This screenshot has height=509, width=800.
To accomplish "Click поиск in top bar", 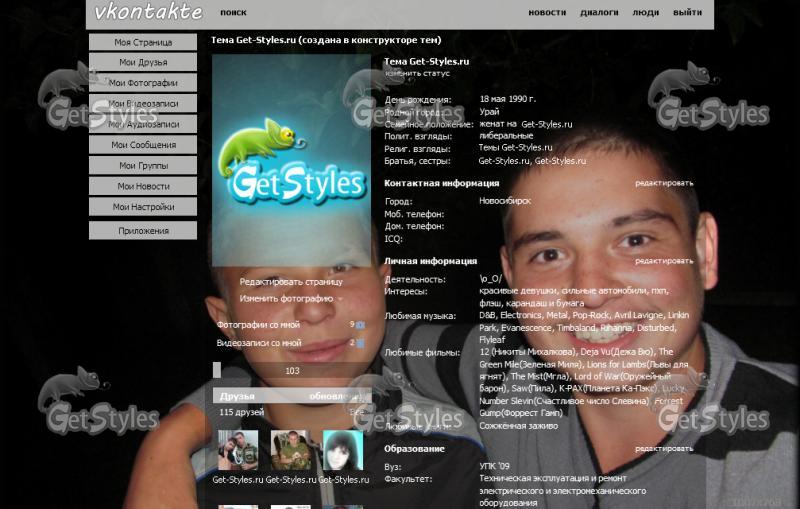I will [x=233, y=13].
